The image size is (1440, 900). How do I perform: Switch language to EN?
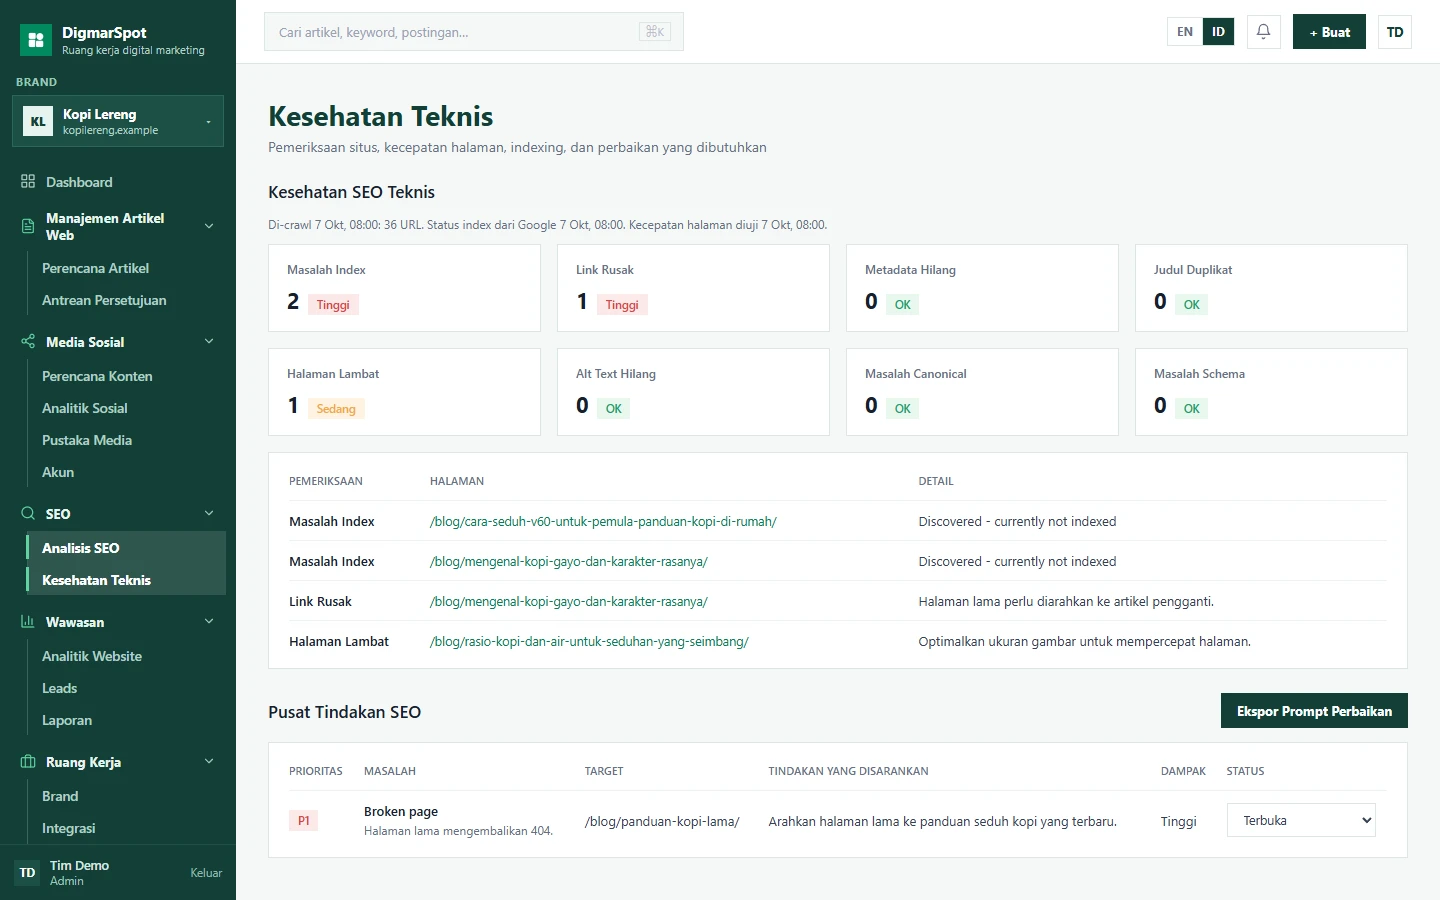point(1185,32)
